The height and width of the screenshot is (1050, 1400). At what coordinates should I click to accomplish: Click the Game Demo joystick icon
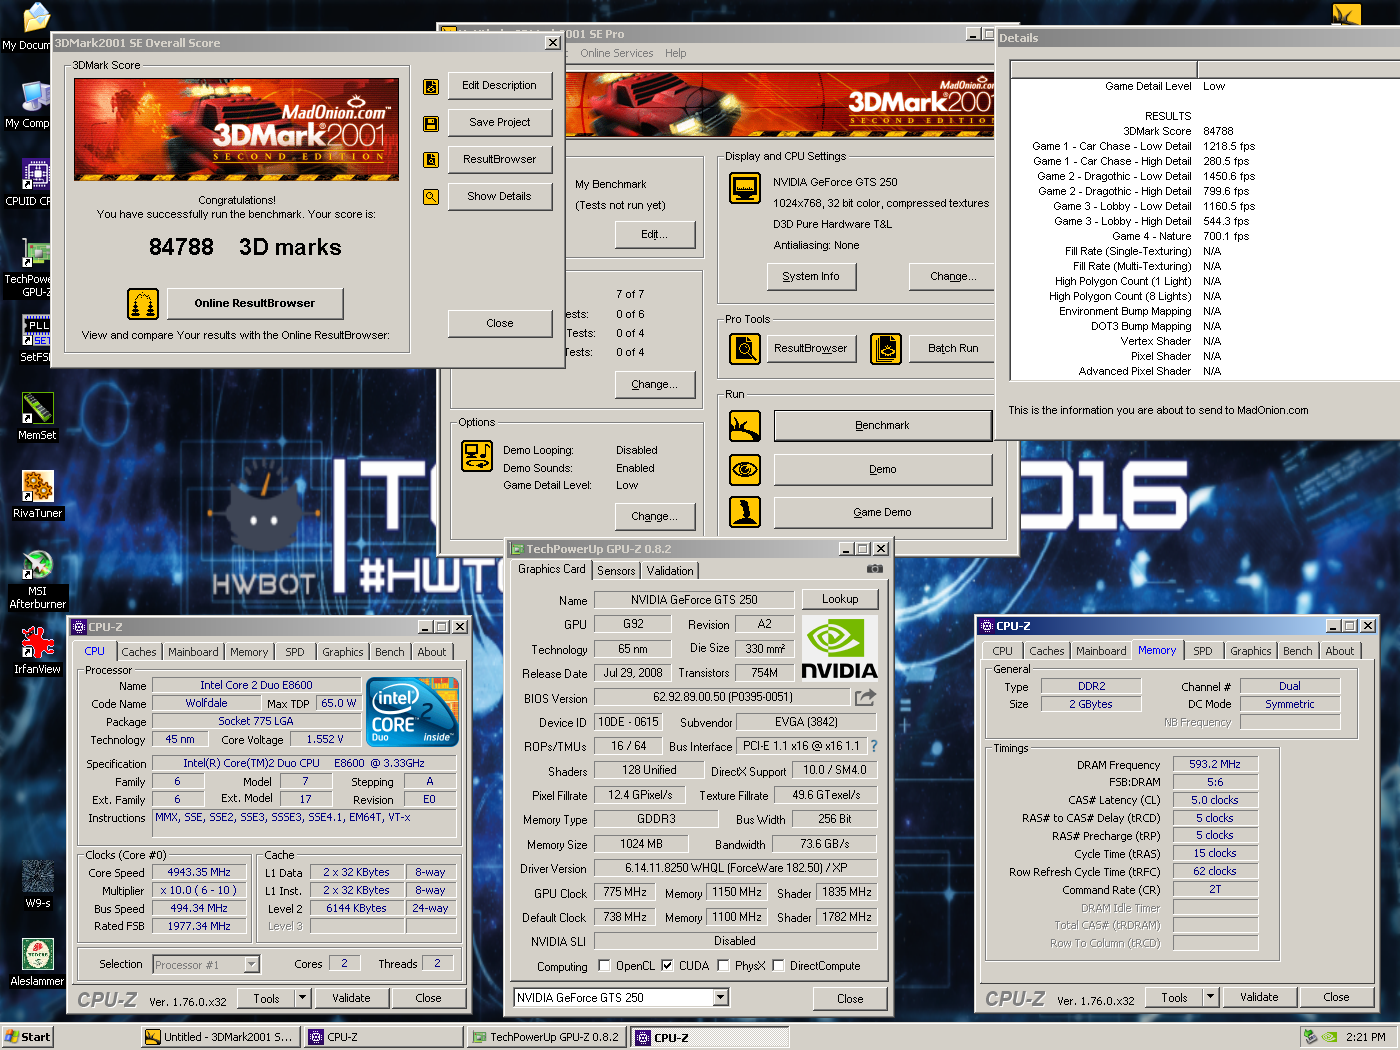point(745,512)
